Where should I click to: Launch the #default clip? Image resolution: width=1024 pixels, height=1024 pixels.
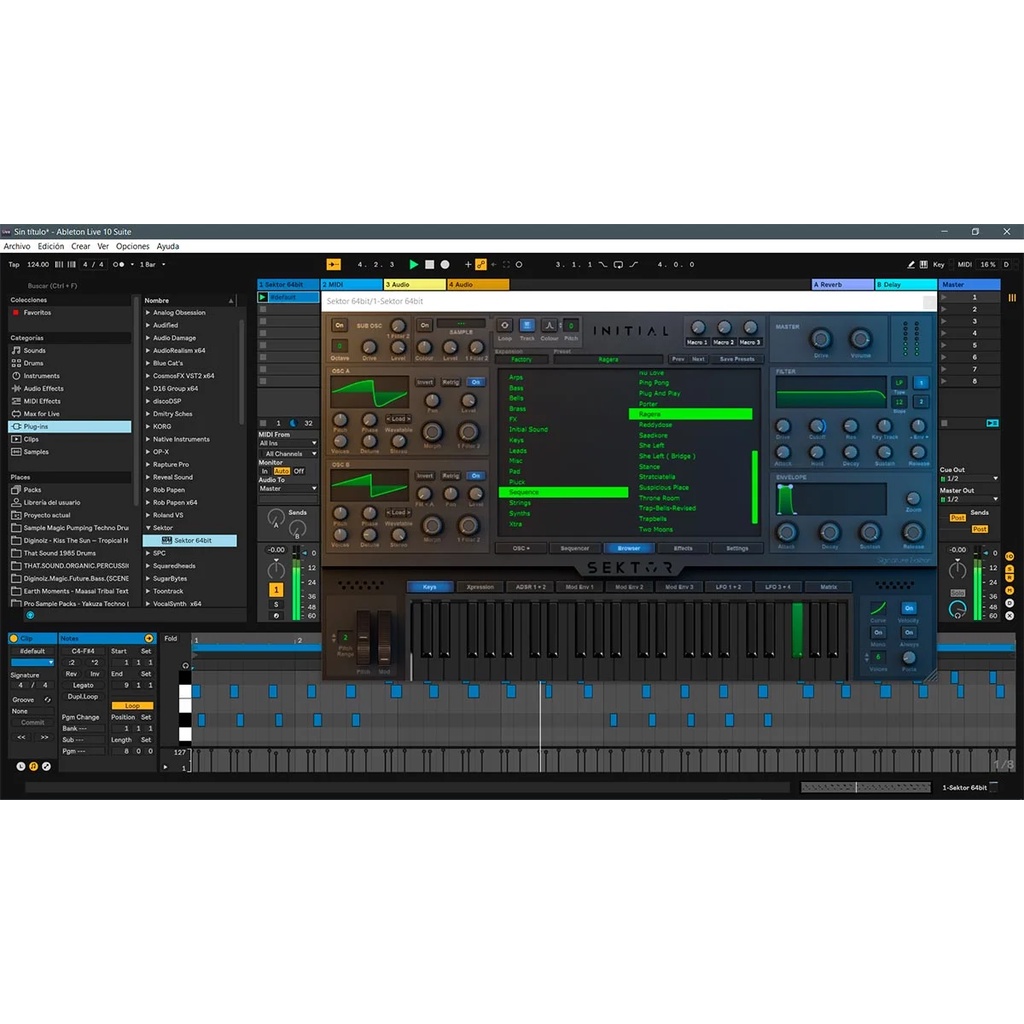tap(263, 297)
